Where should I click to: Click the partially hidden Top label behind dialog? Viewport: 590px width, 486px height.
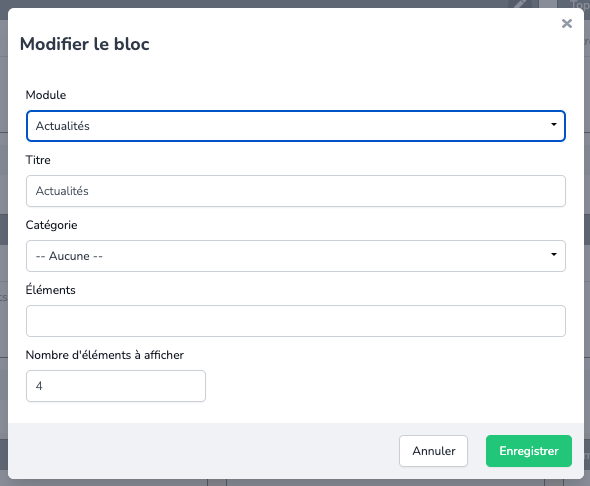click(x=579, y=5)
